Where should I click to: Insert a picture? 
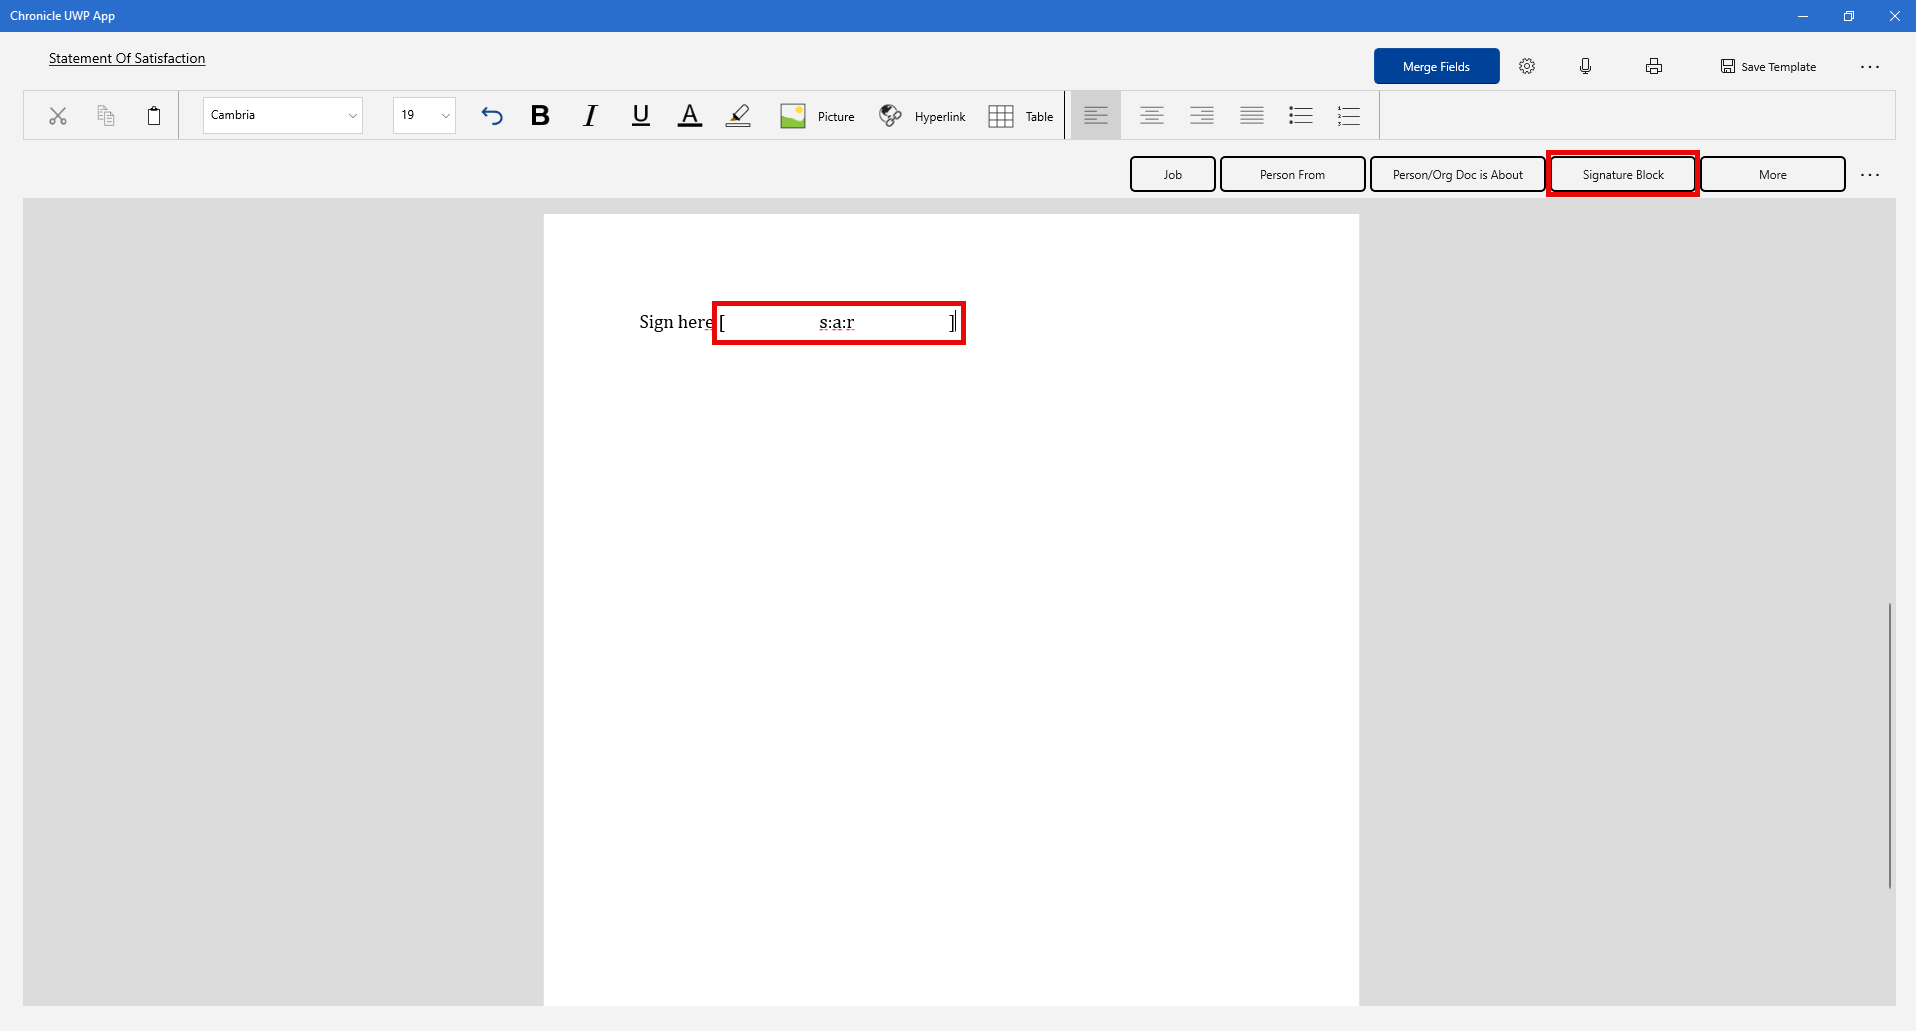(x=817, y=116)
